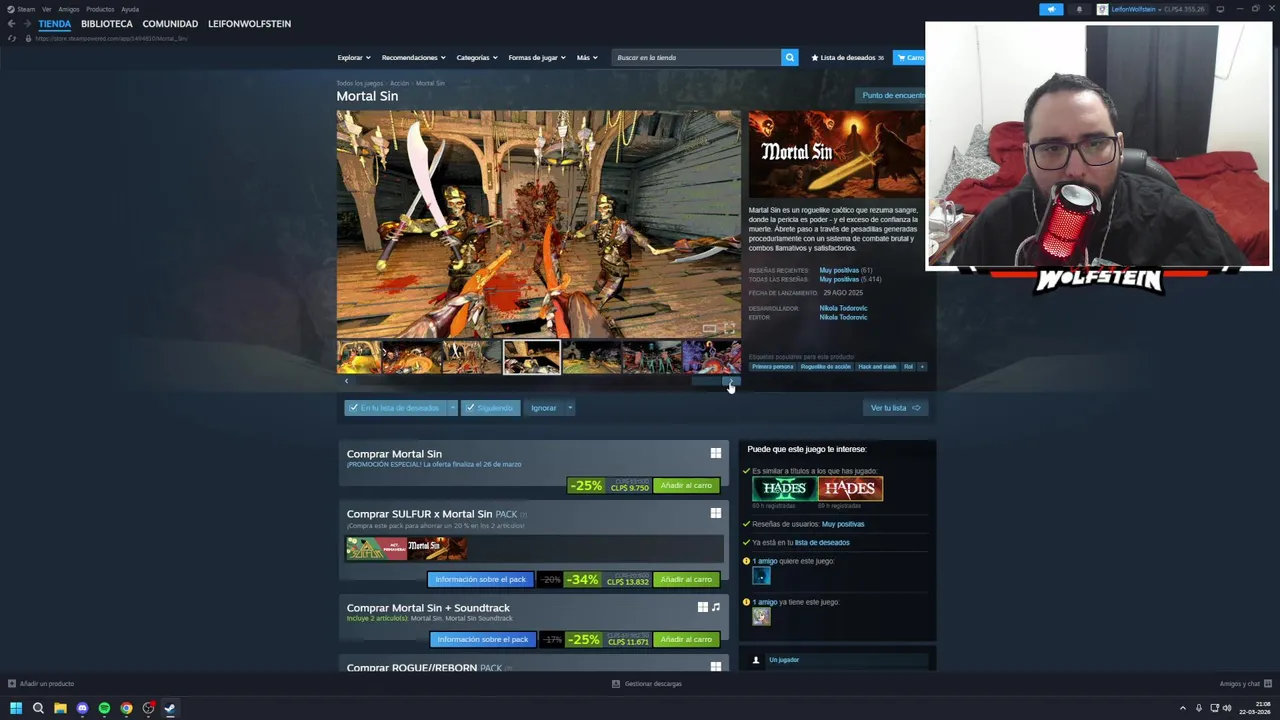
Task: Open Lista de deseados in store header
Action: pyautogui.click(x=847, y=58)
